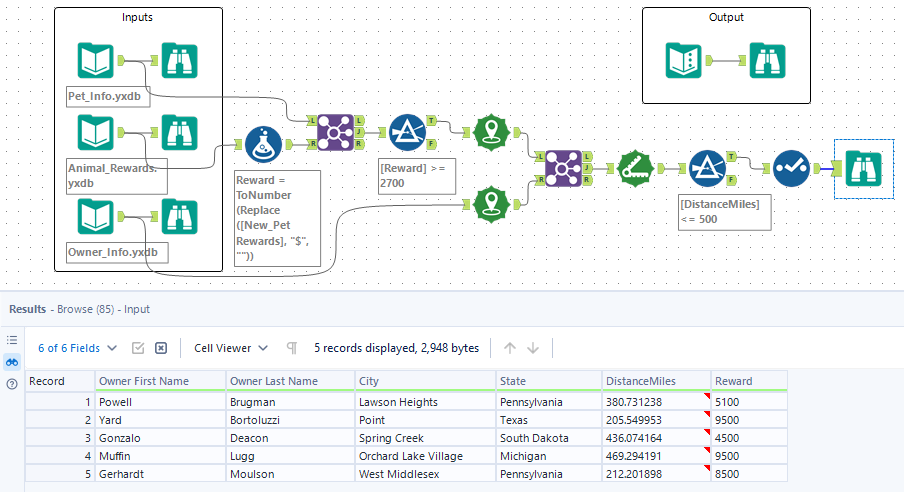
Task: Select the Pet_Info.yxdb Input Data tool
Action: point(96,60)
